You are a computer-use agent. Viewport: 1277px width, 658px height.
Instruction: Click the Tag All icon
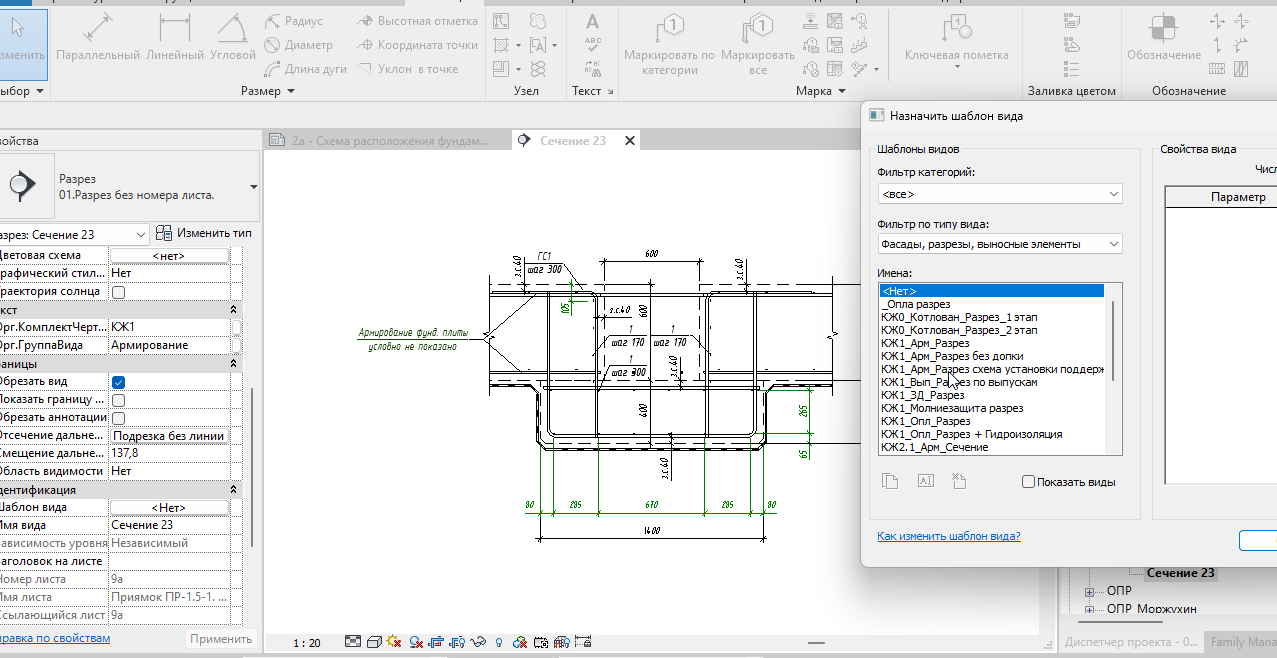click(x=757, y=45)
